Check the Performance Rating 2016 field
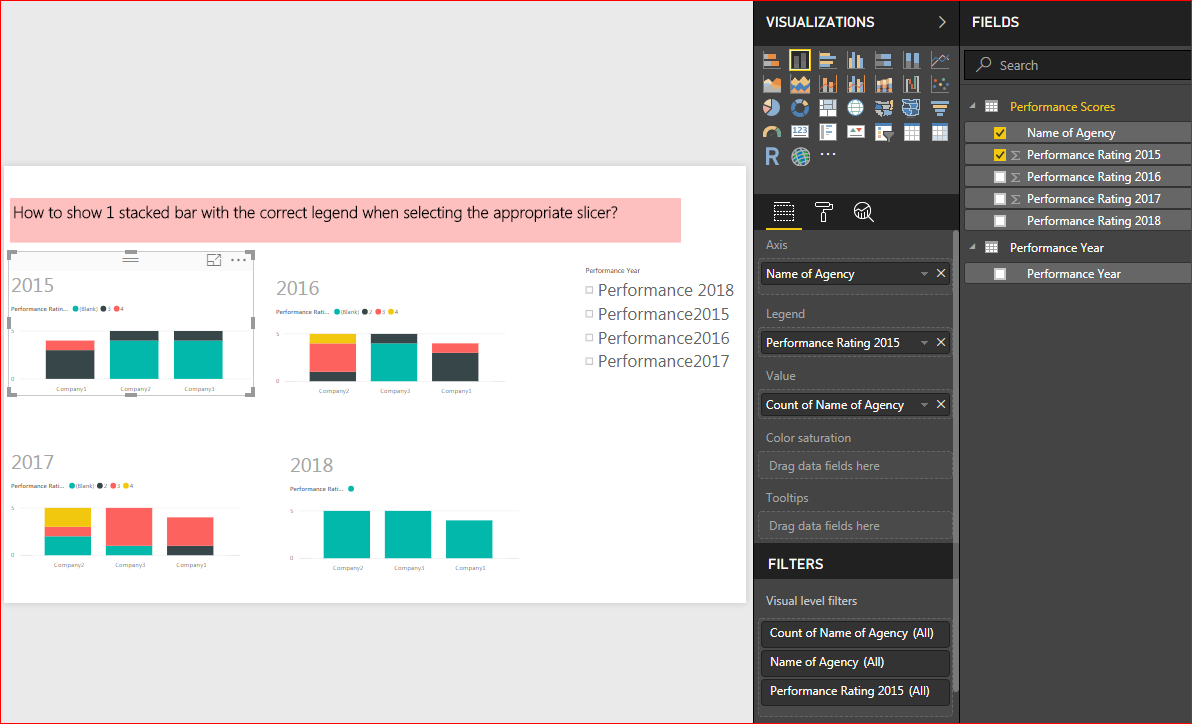1192x724 pixels. click(1000, 177)
